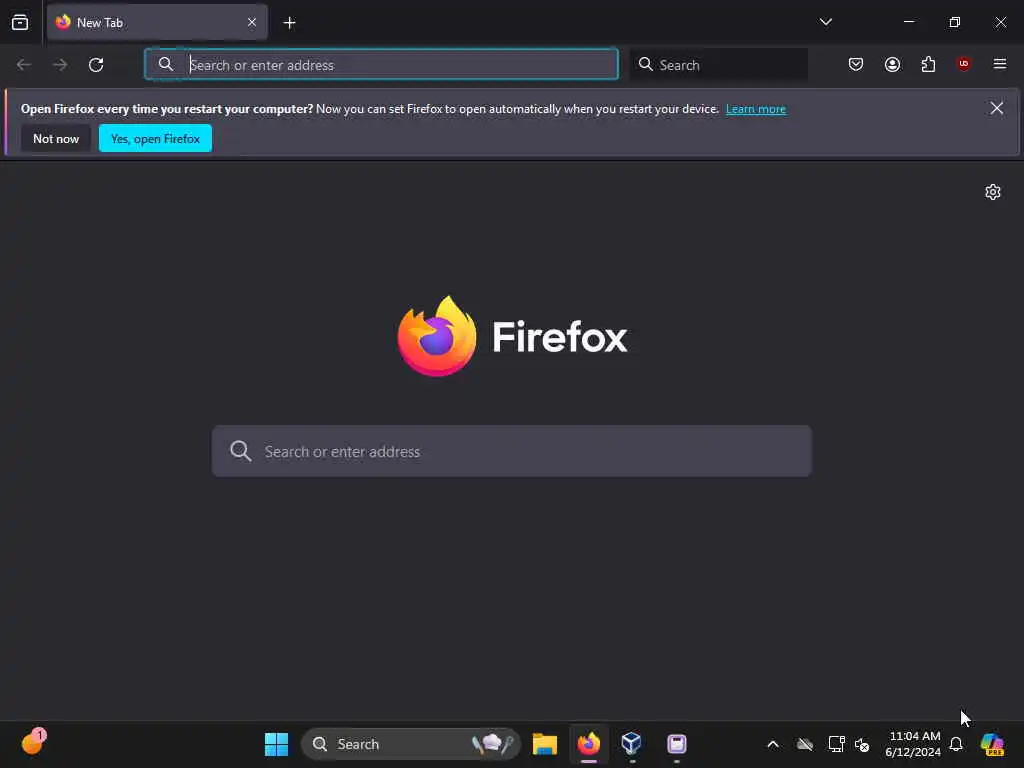The height and width of the screenshot is (768, 1024).
Task: Open the purple app taskbar icon
Action: (x=677, y=744)
